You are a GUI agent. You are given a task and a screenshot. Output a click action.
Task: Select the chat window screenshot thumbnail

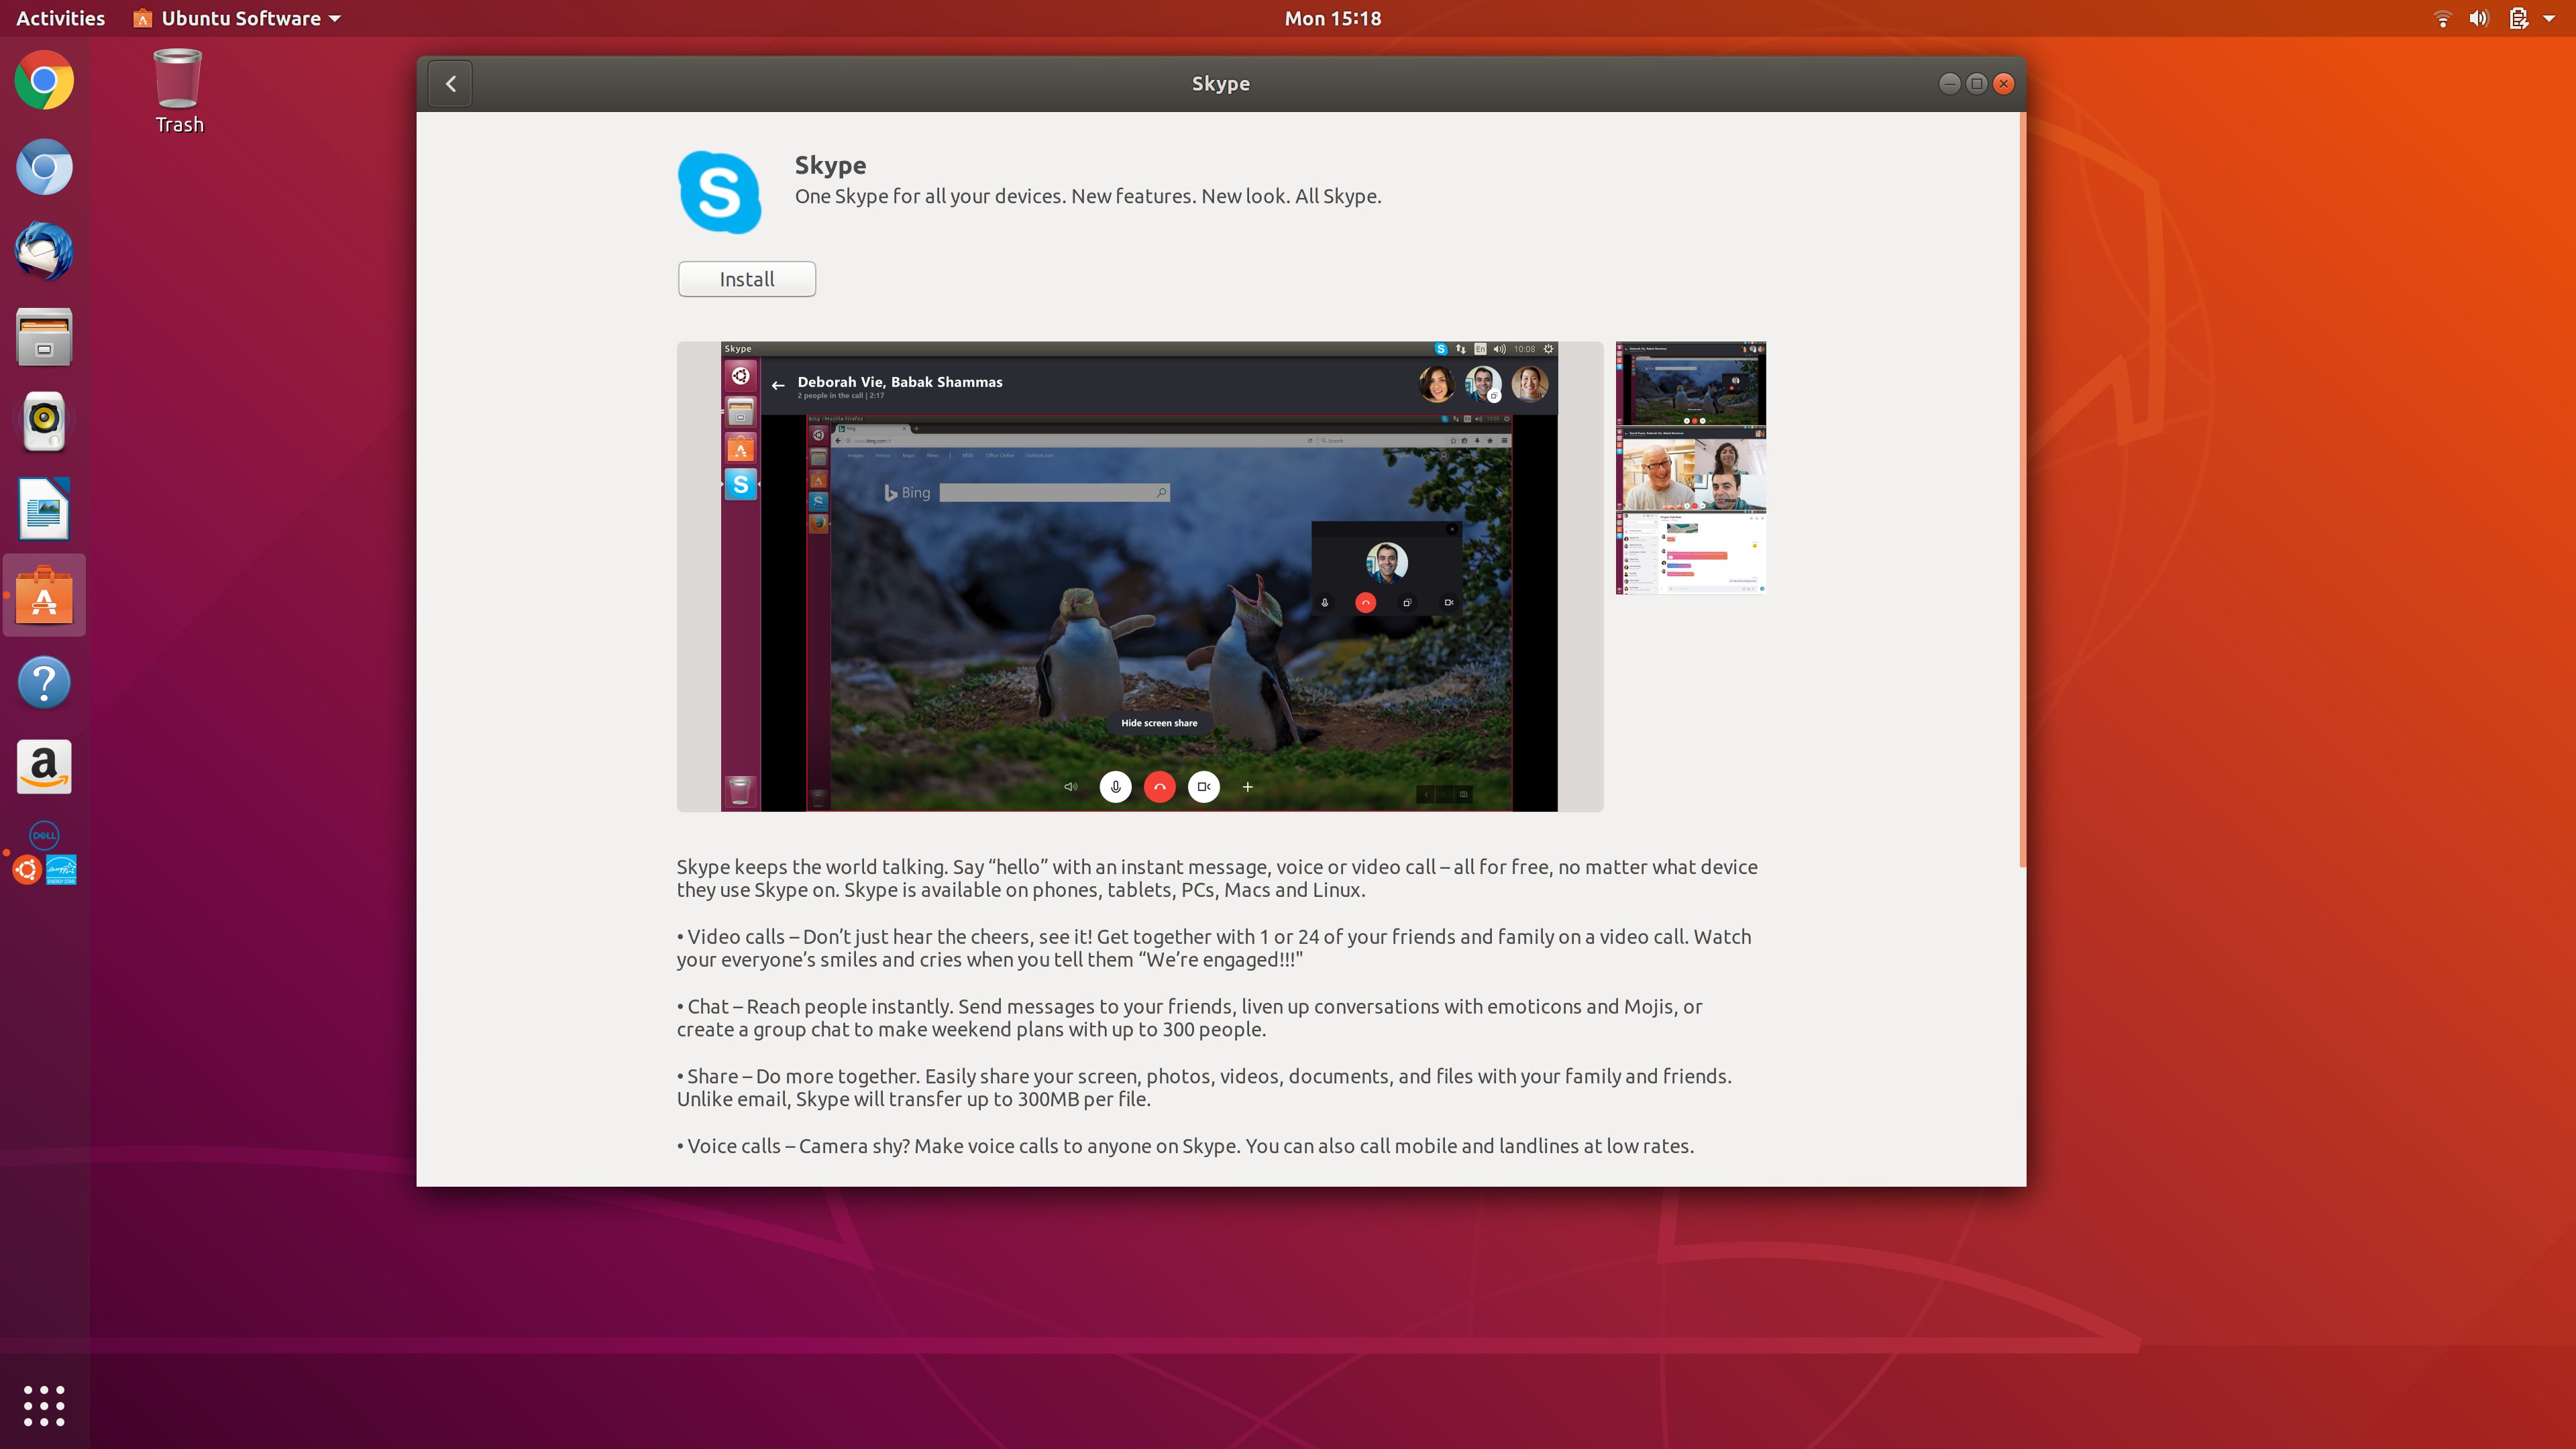1690,553
